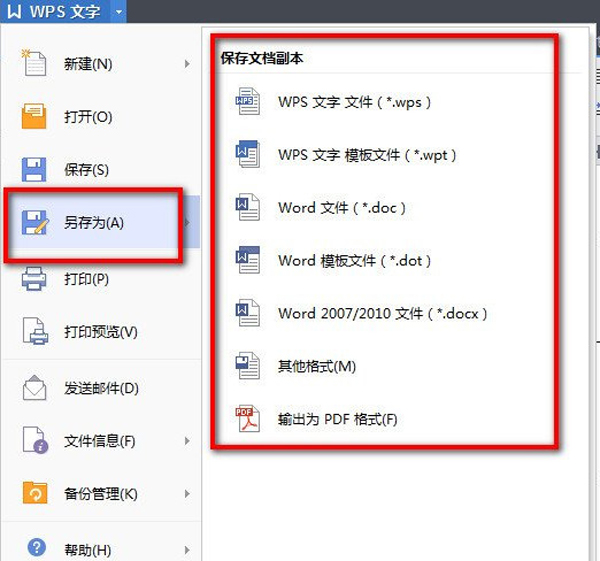Expand the 帮助(H) submenu arrow

[x=187, y=550]
